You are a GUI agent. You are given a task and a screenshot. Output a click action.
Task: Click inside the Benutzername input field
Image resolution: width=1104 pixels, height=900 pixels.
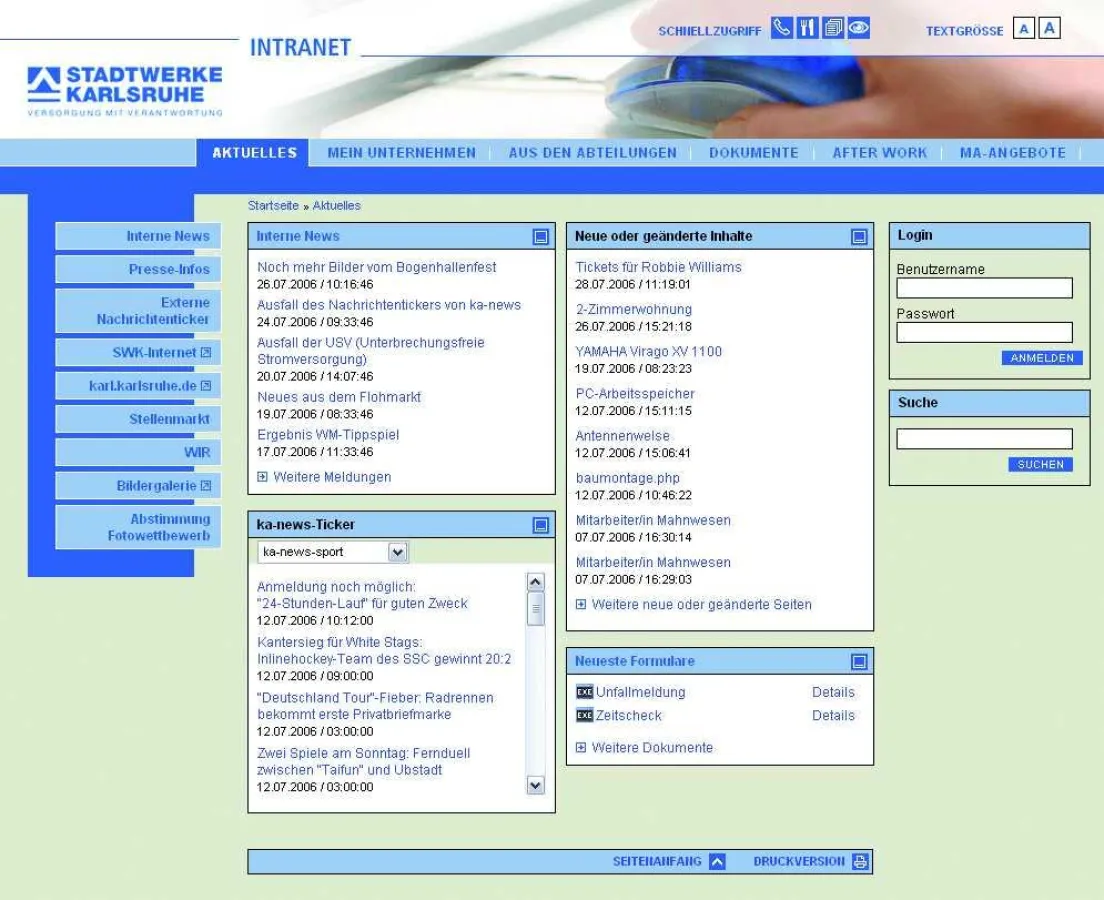(984, 288)
